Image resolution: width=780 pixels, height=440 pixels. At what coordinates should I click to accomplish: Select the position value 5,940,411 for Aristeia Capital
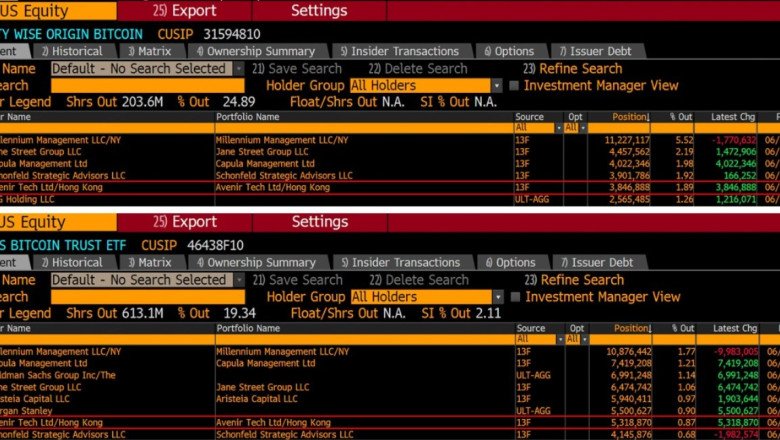pyautogui.click(x=631, y=399)
